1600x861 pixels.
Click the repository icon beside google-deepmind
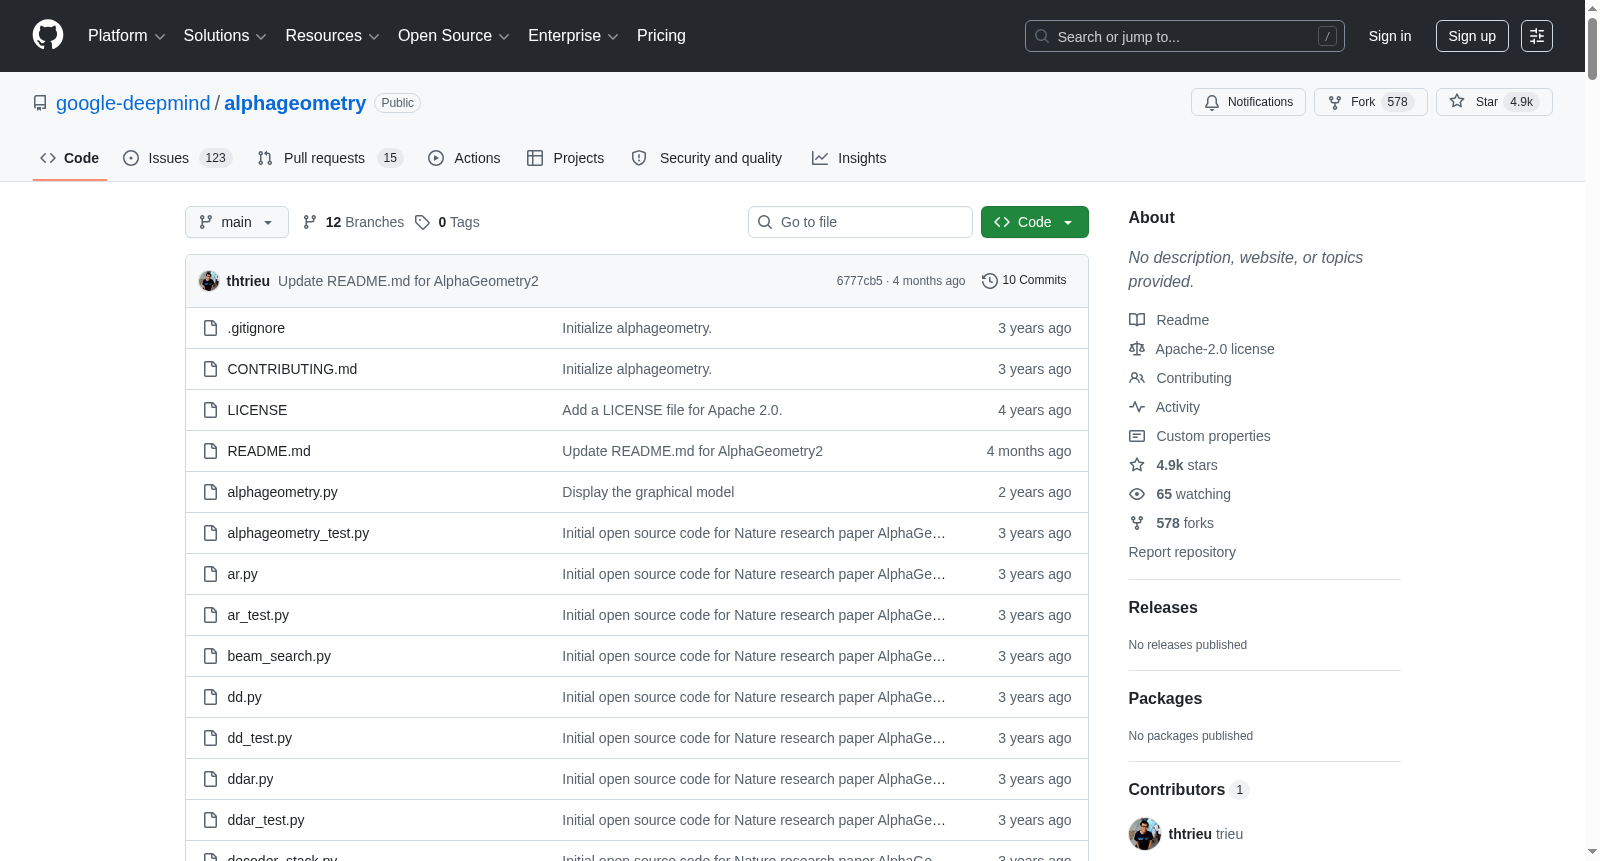[40, 103]
